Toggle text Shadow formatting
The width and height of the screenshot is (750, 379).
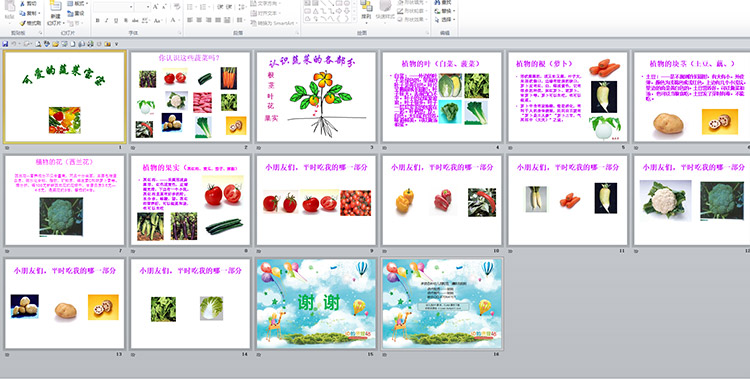pyautogui.click(x=126, y=20)
